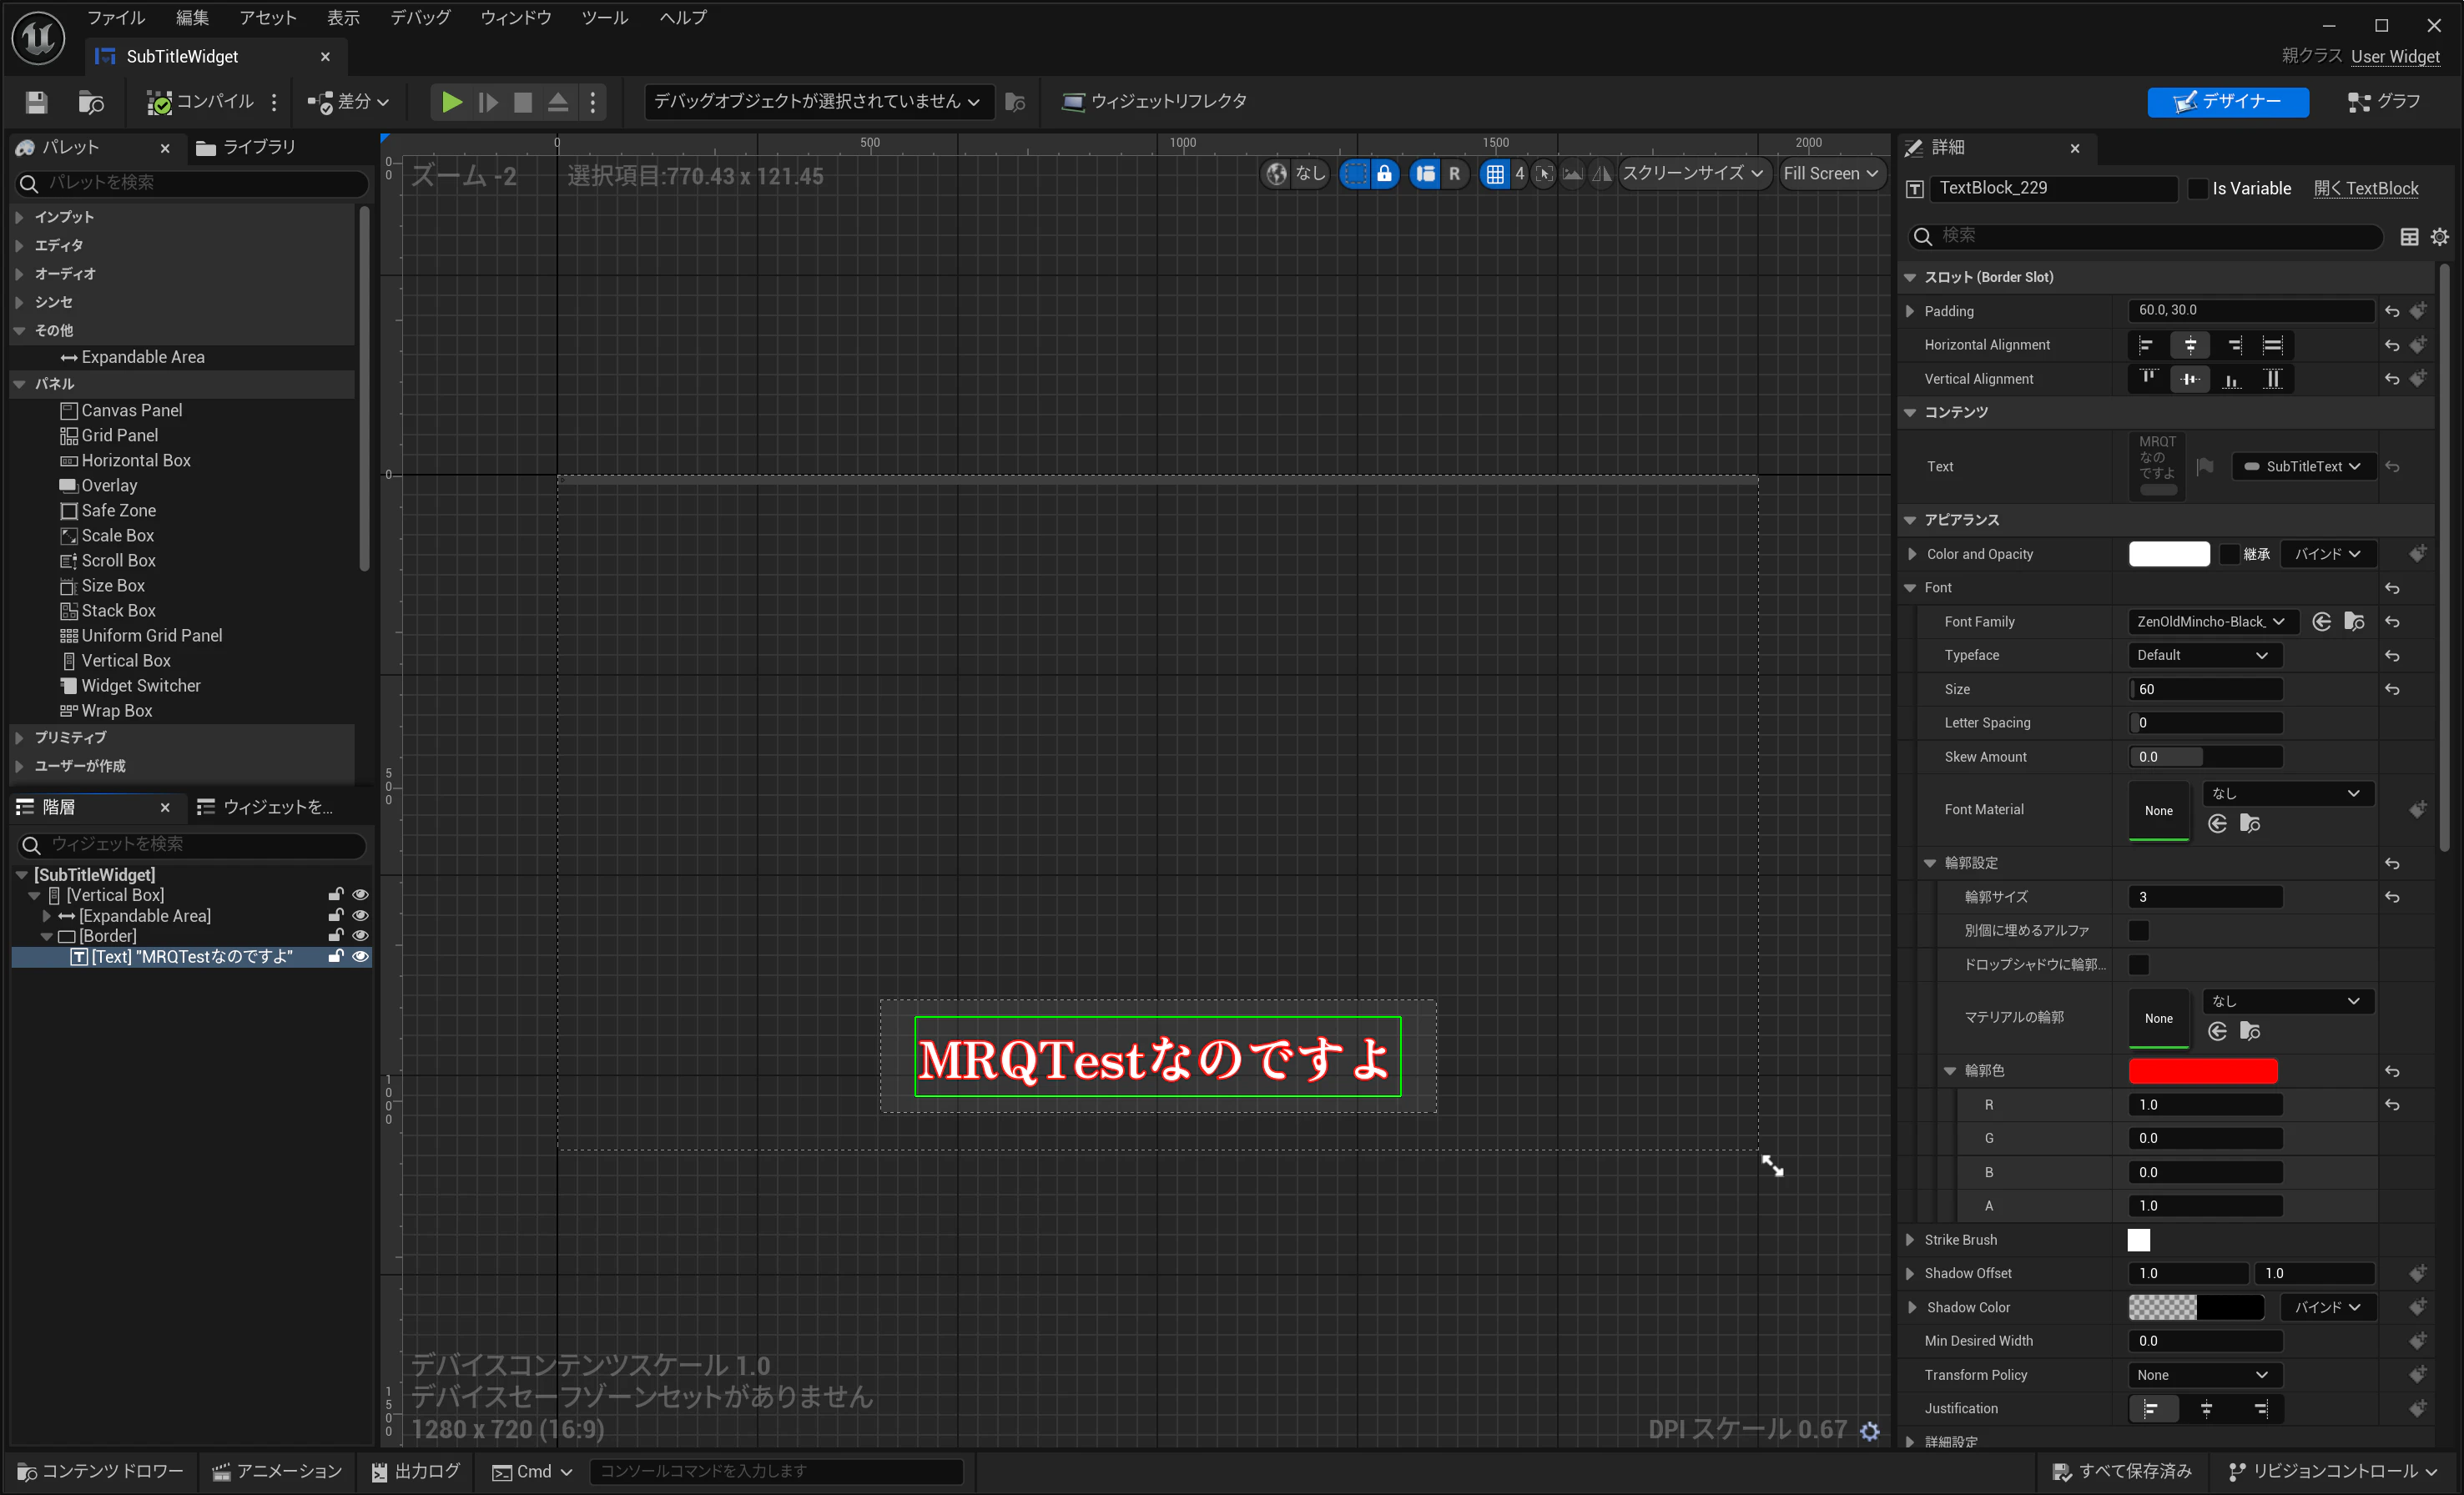The image size is (2464, 1495).
Task: Click the 開く TextBlock link
Action: point(2366,189)
